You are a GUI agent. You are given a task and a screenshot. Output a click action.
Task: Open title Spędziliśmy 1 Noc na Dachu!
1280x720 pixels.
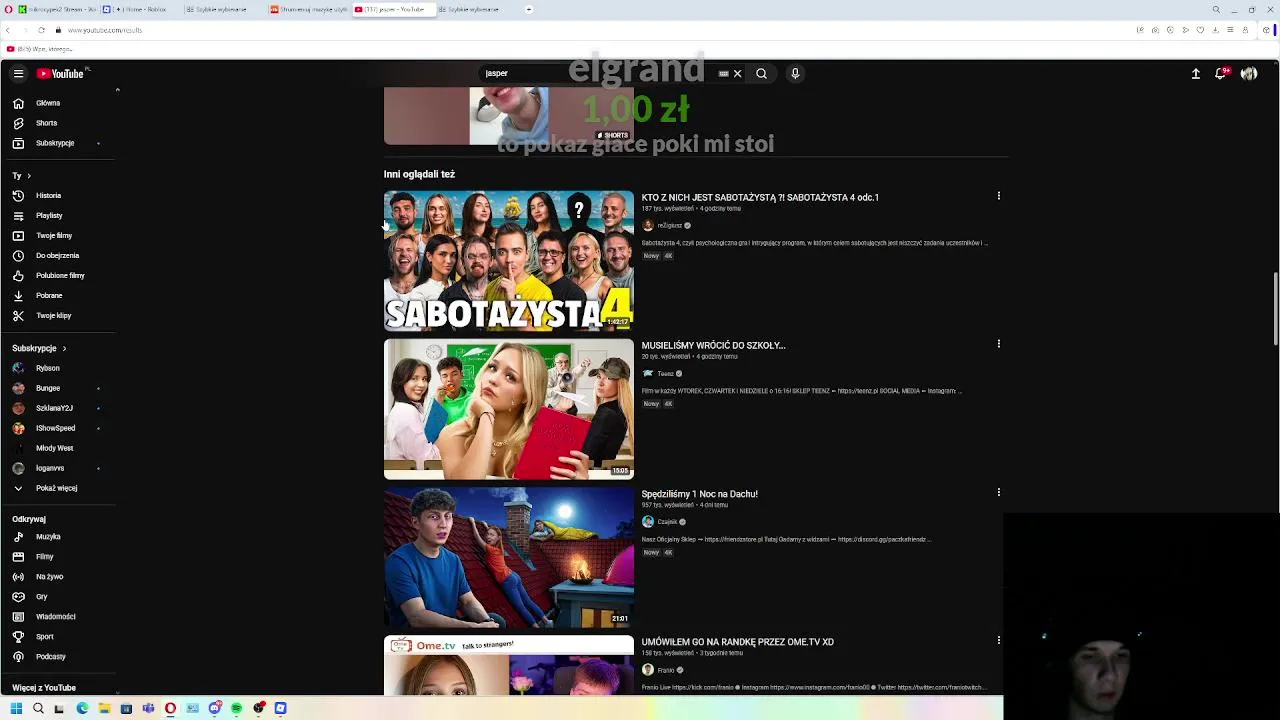click(x=699, y=494)
